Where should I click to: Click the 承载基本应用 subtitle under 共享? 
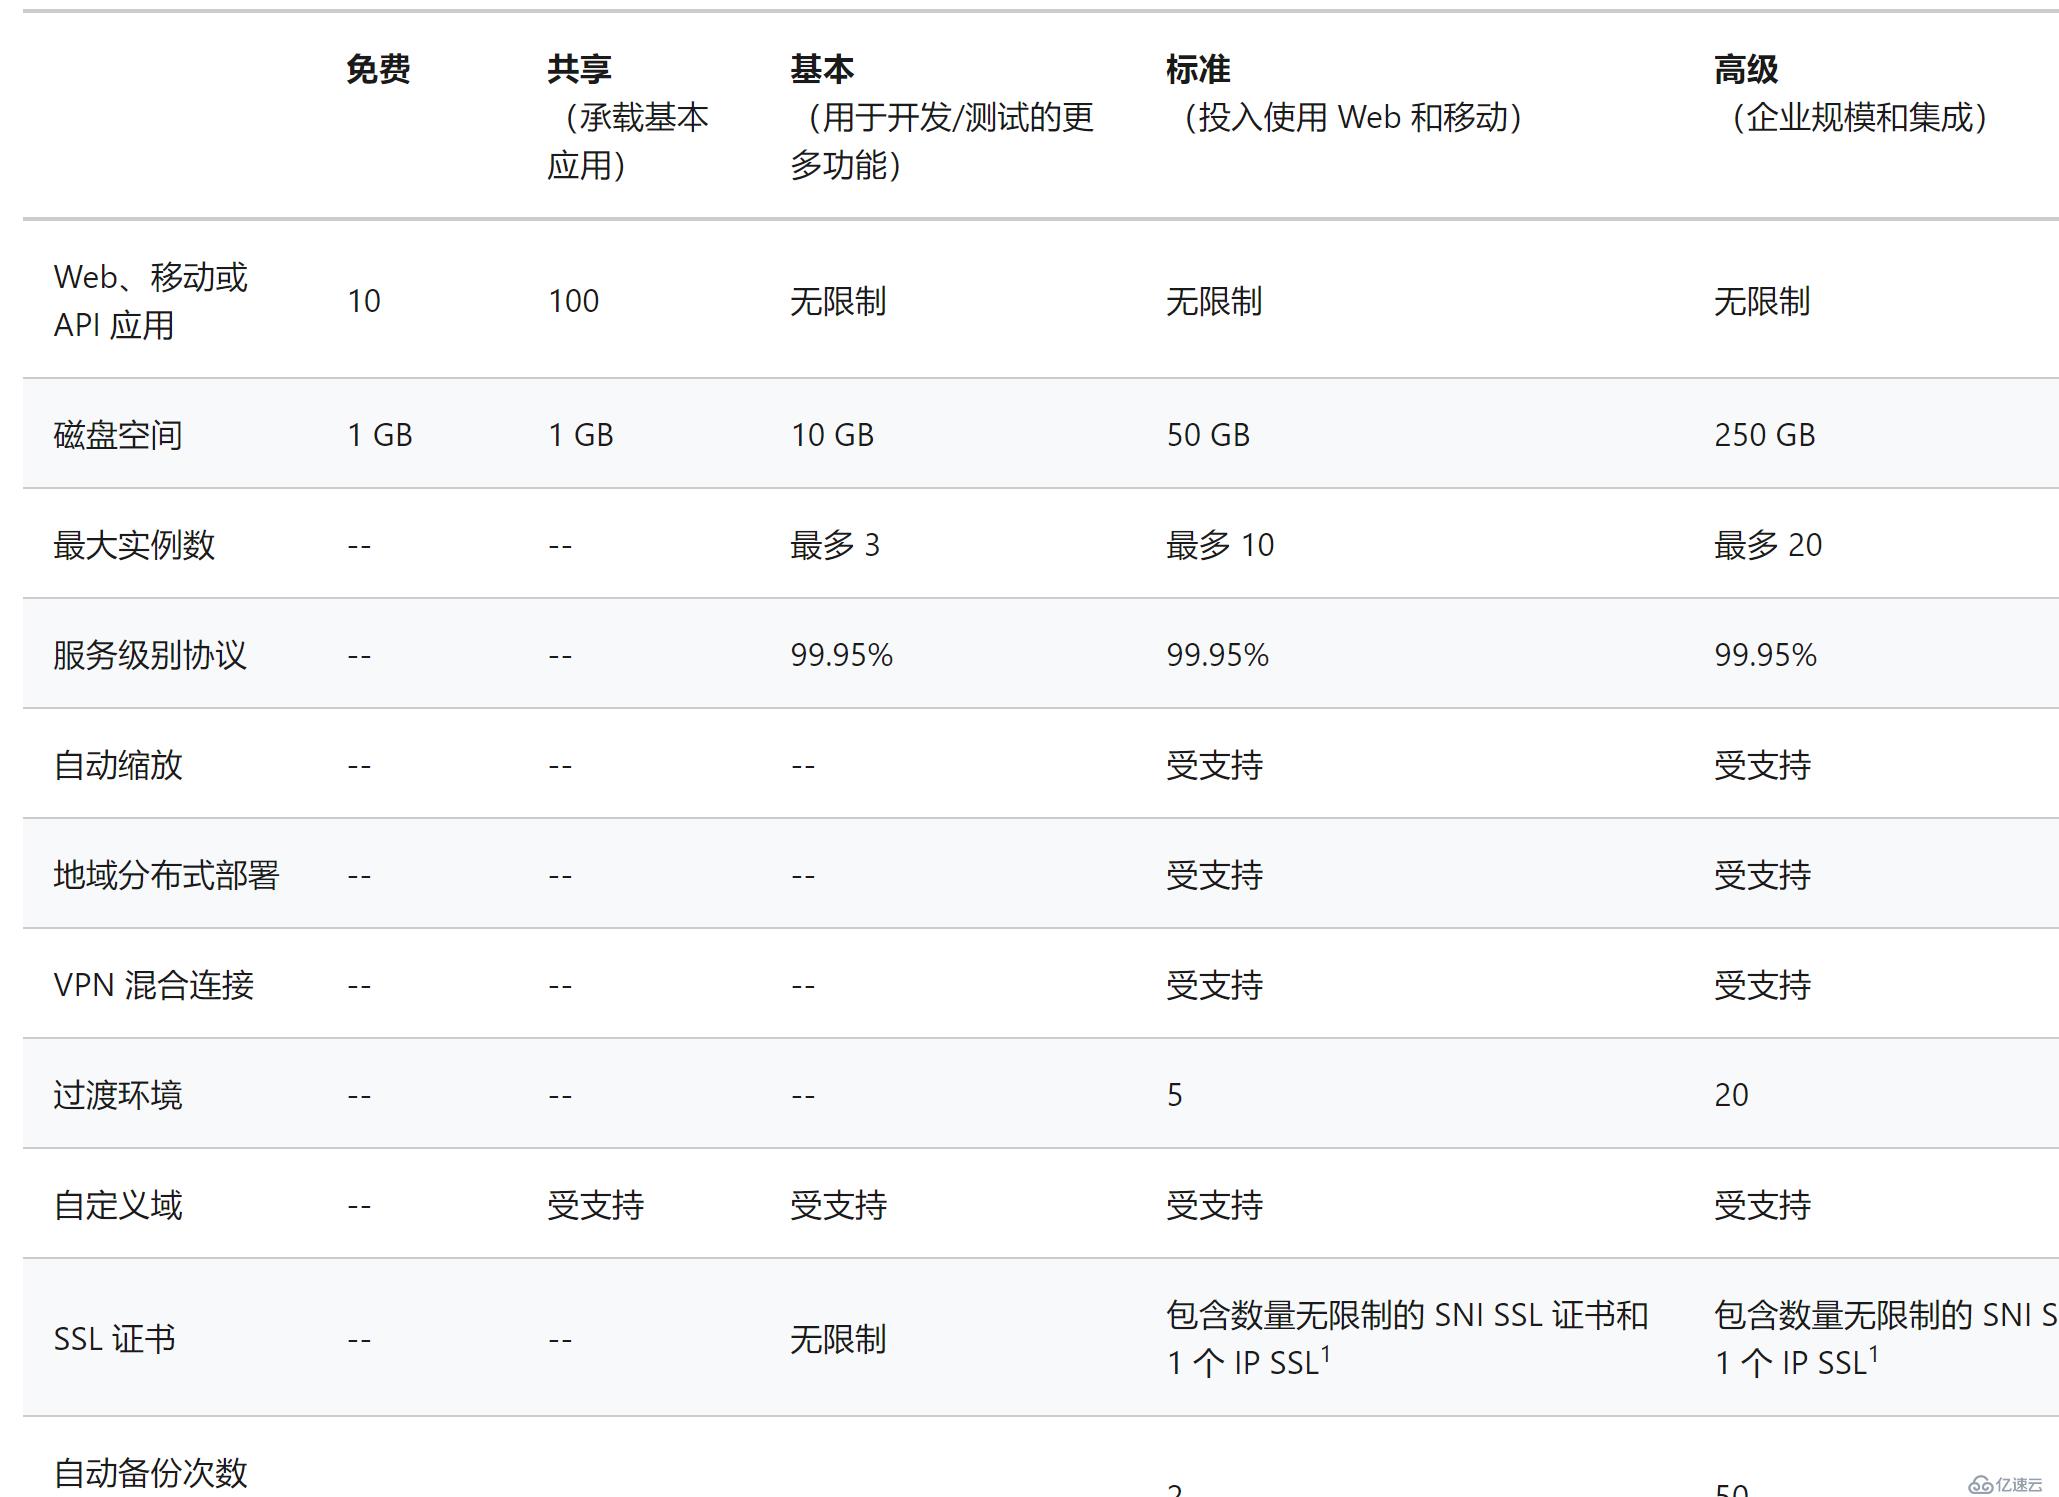pos(628,141)
